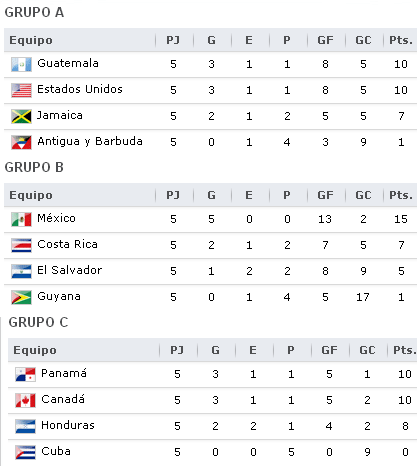Open the Guatemala team link
Image resolution: width=417 pixels, height=468 pixels.
[68, 63]
